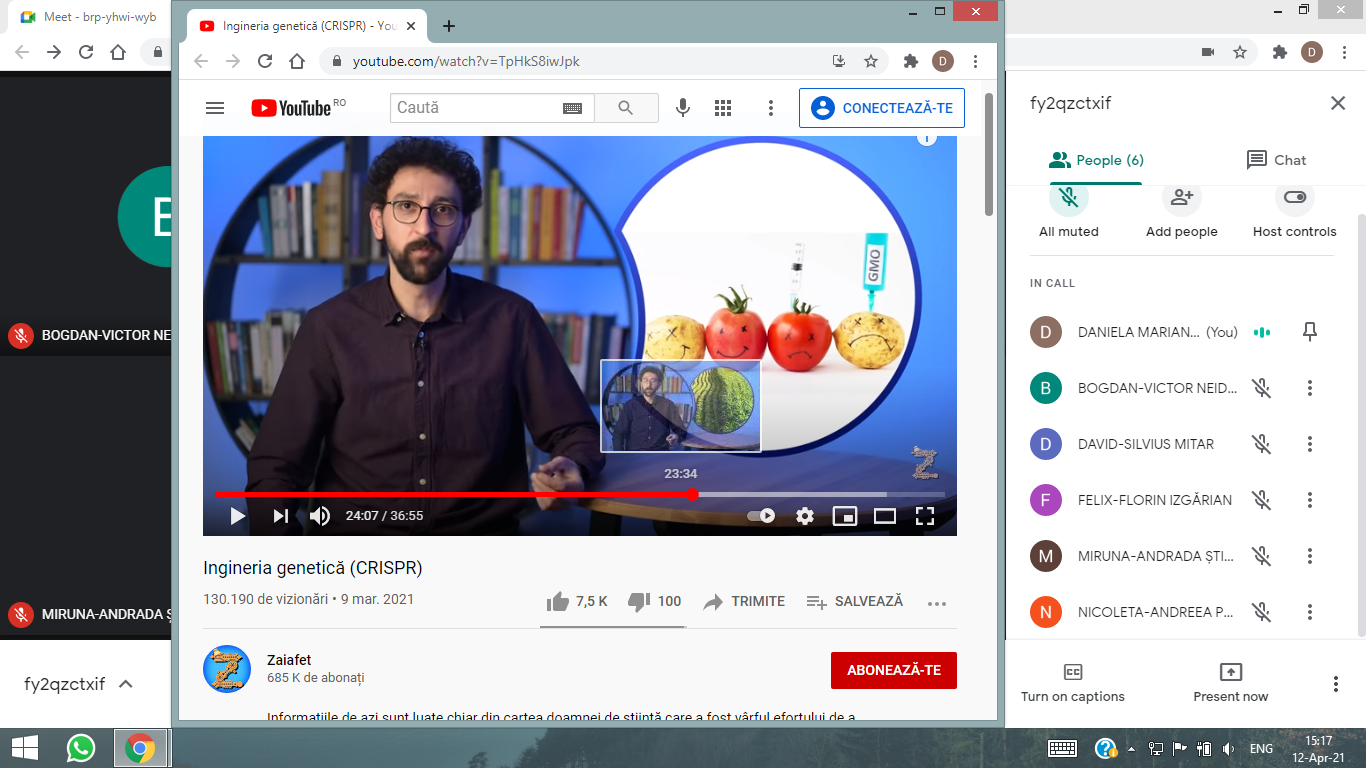Open the Zaiafet channel name link

[x=289, y=660]
